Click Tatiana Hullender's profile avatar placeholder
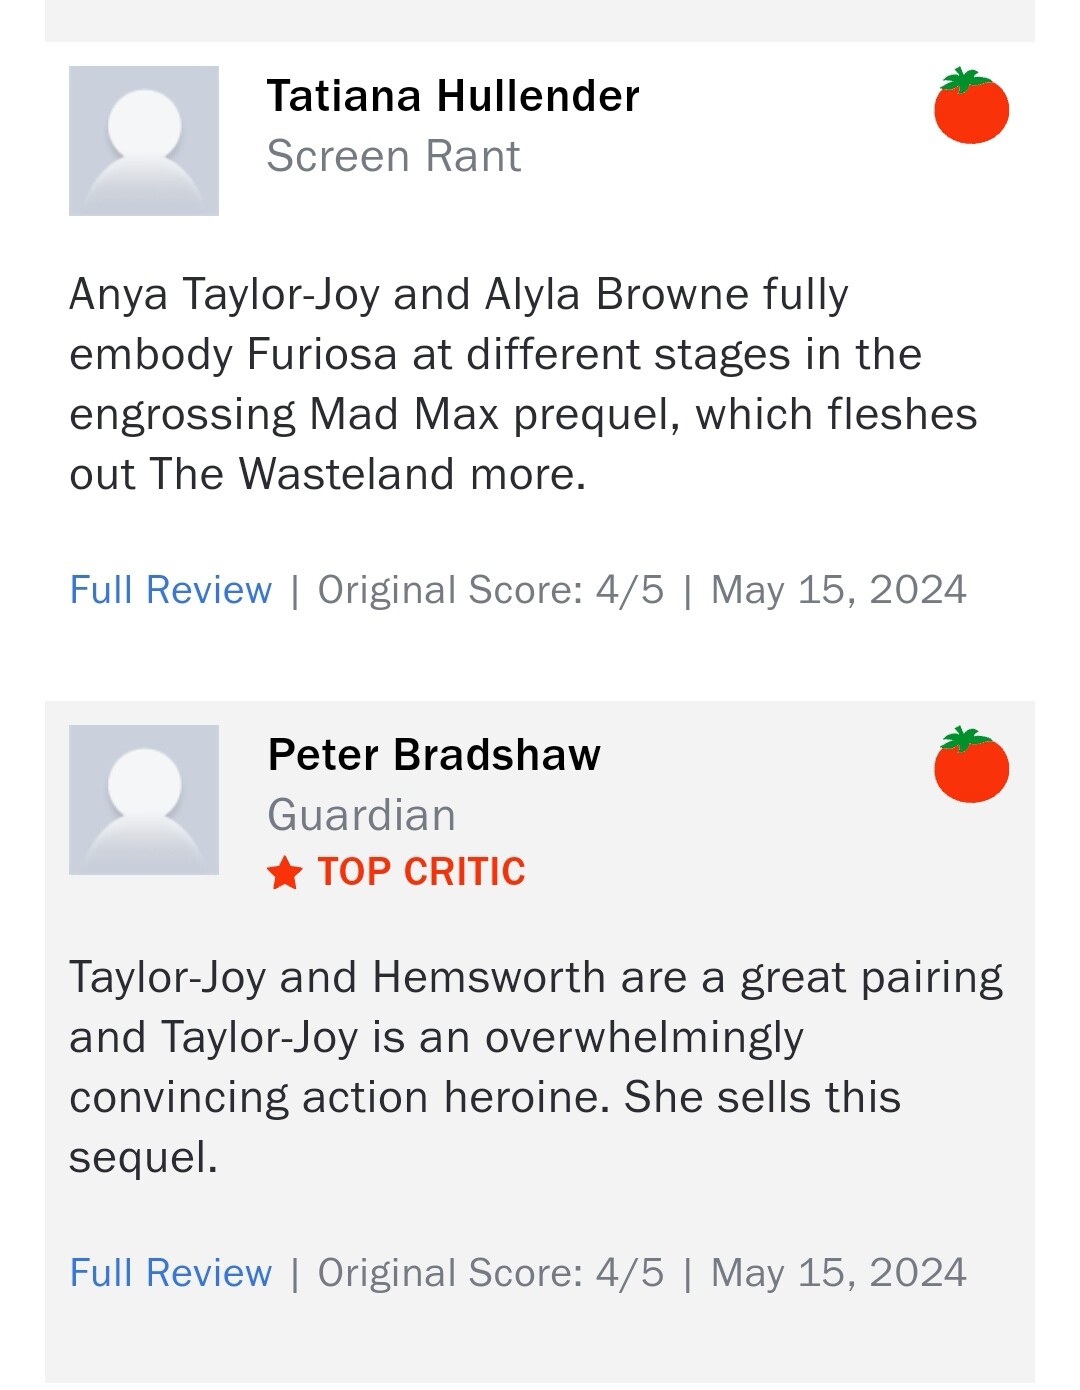 (x=144, y=141)
